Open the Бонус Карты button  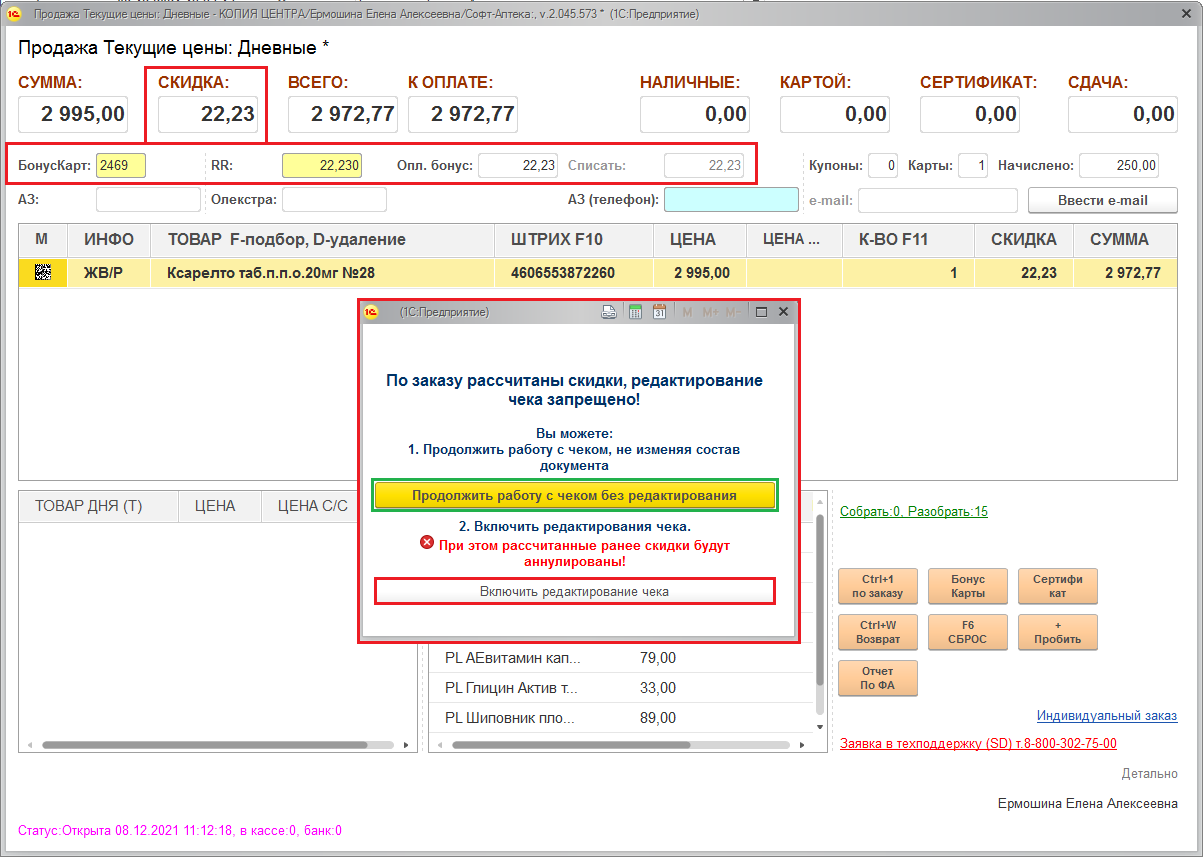point(967,586)
